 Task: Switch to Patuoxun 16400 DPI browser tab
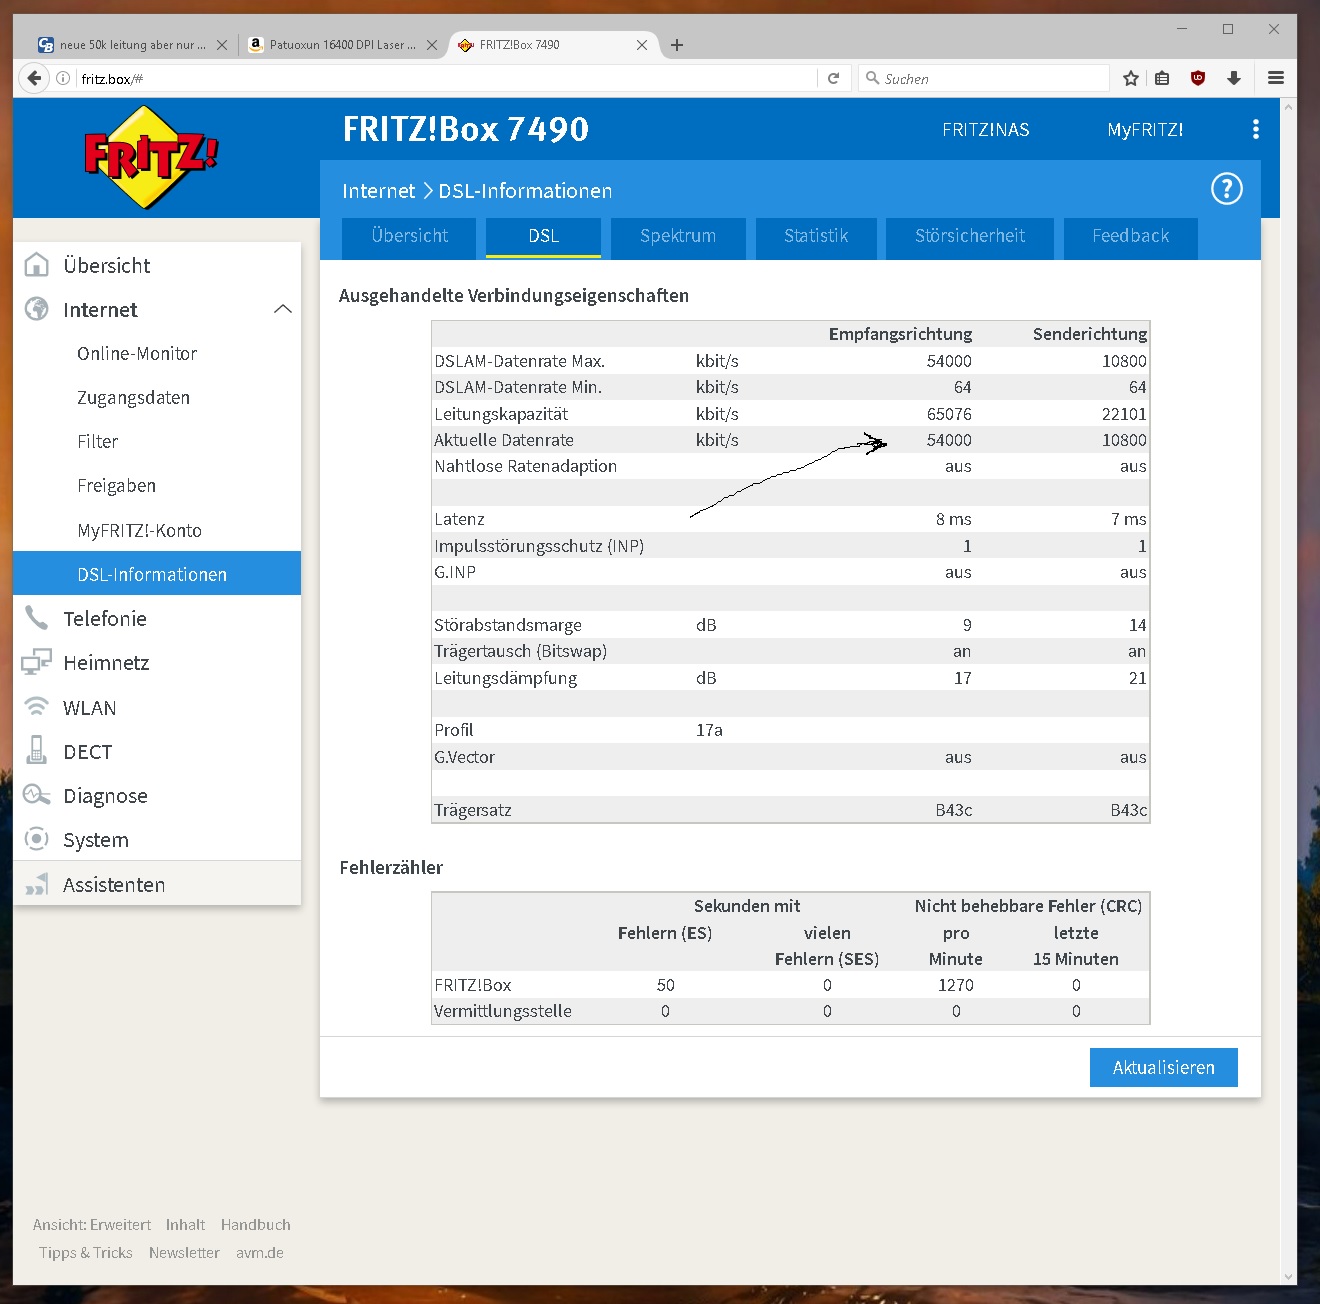[x=342, y=45]
